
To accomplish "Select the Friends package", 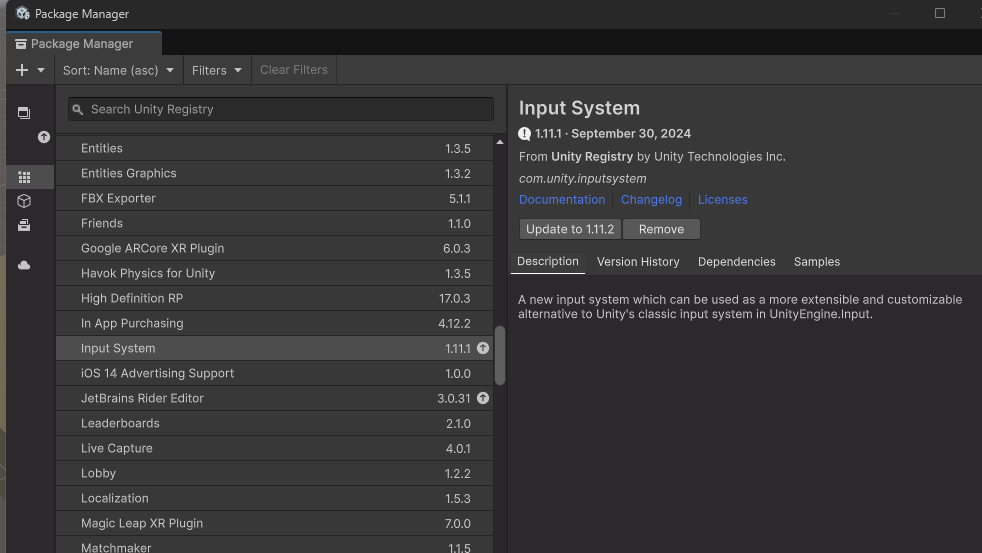I will point(274,224).
